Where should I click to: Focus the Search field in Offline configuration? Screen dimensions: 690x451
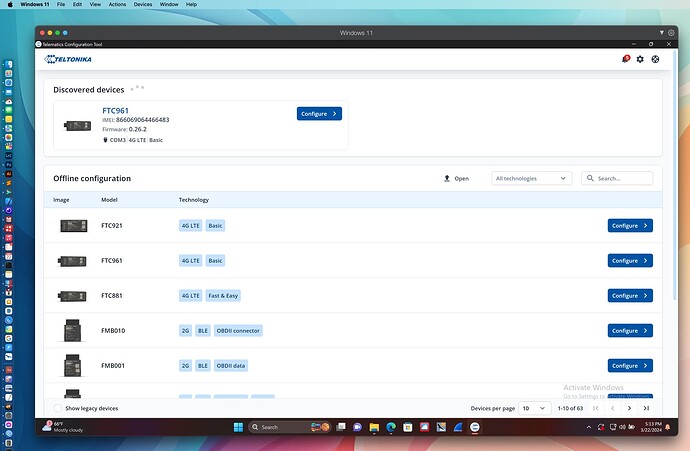[617, 178]
